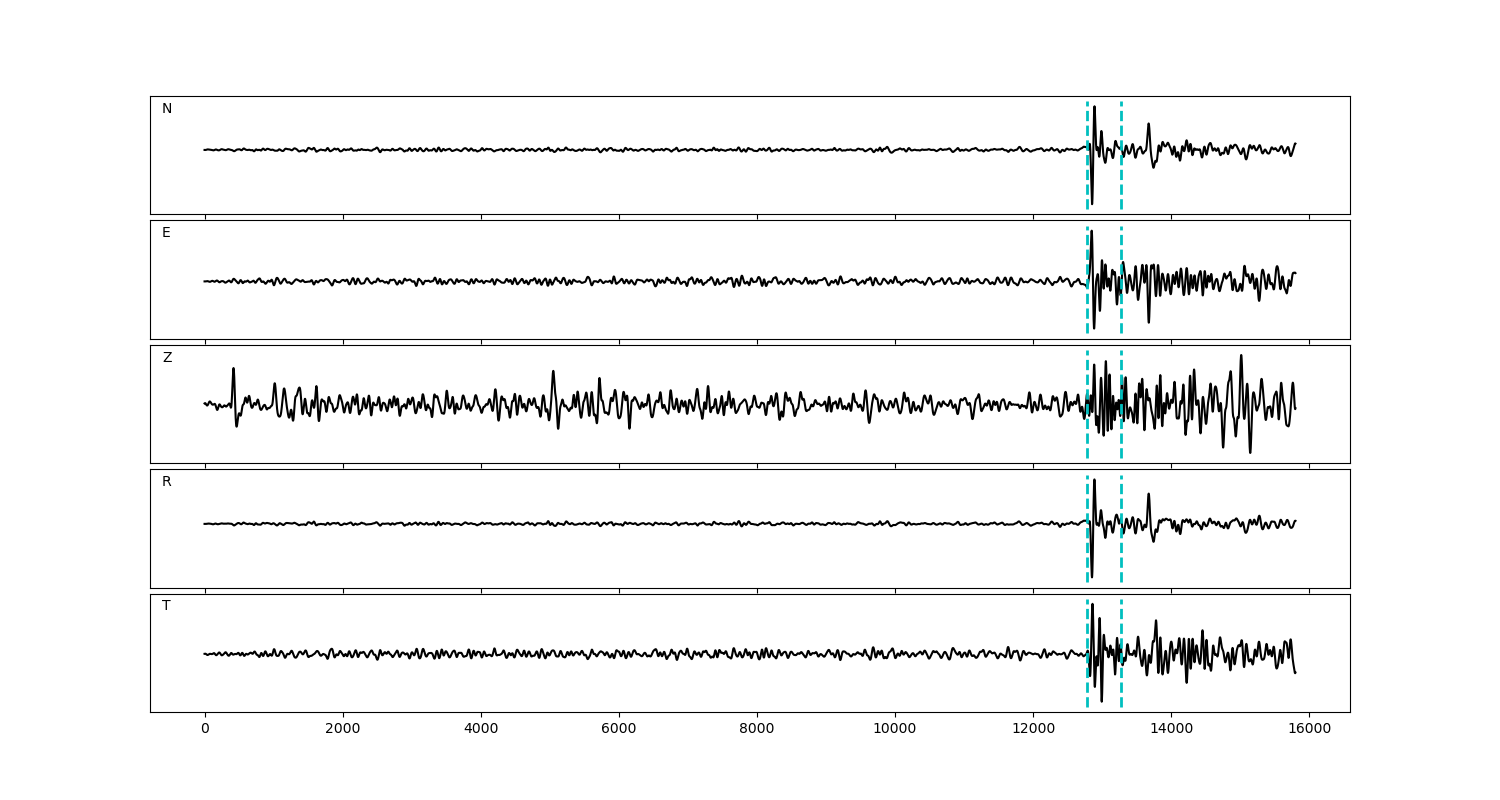Click the N component label in top panel

click(x=167, y=109)
